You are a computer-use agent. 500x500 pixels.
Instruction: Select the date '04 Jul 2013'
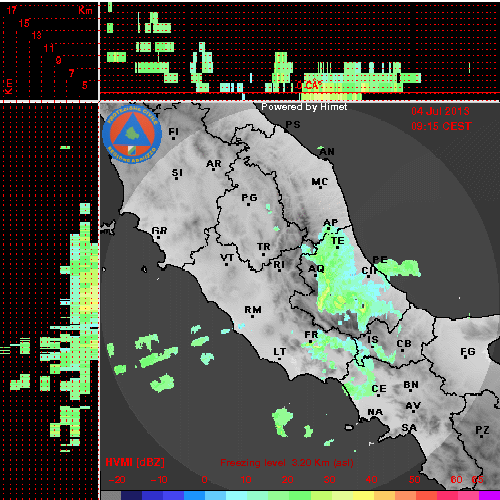point(440,111)
